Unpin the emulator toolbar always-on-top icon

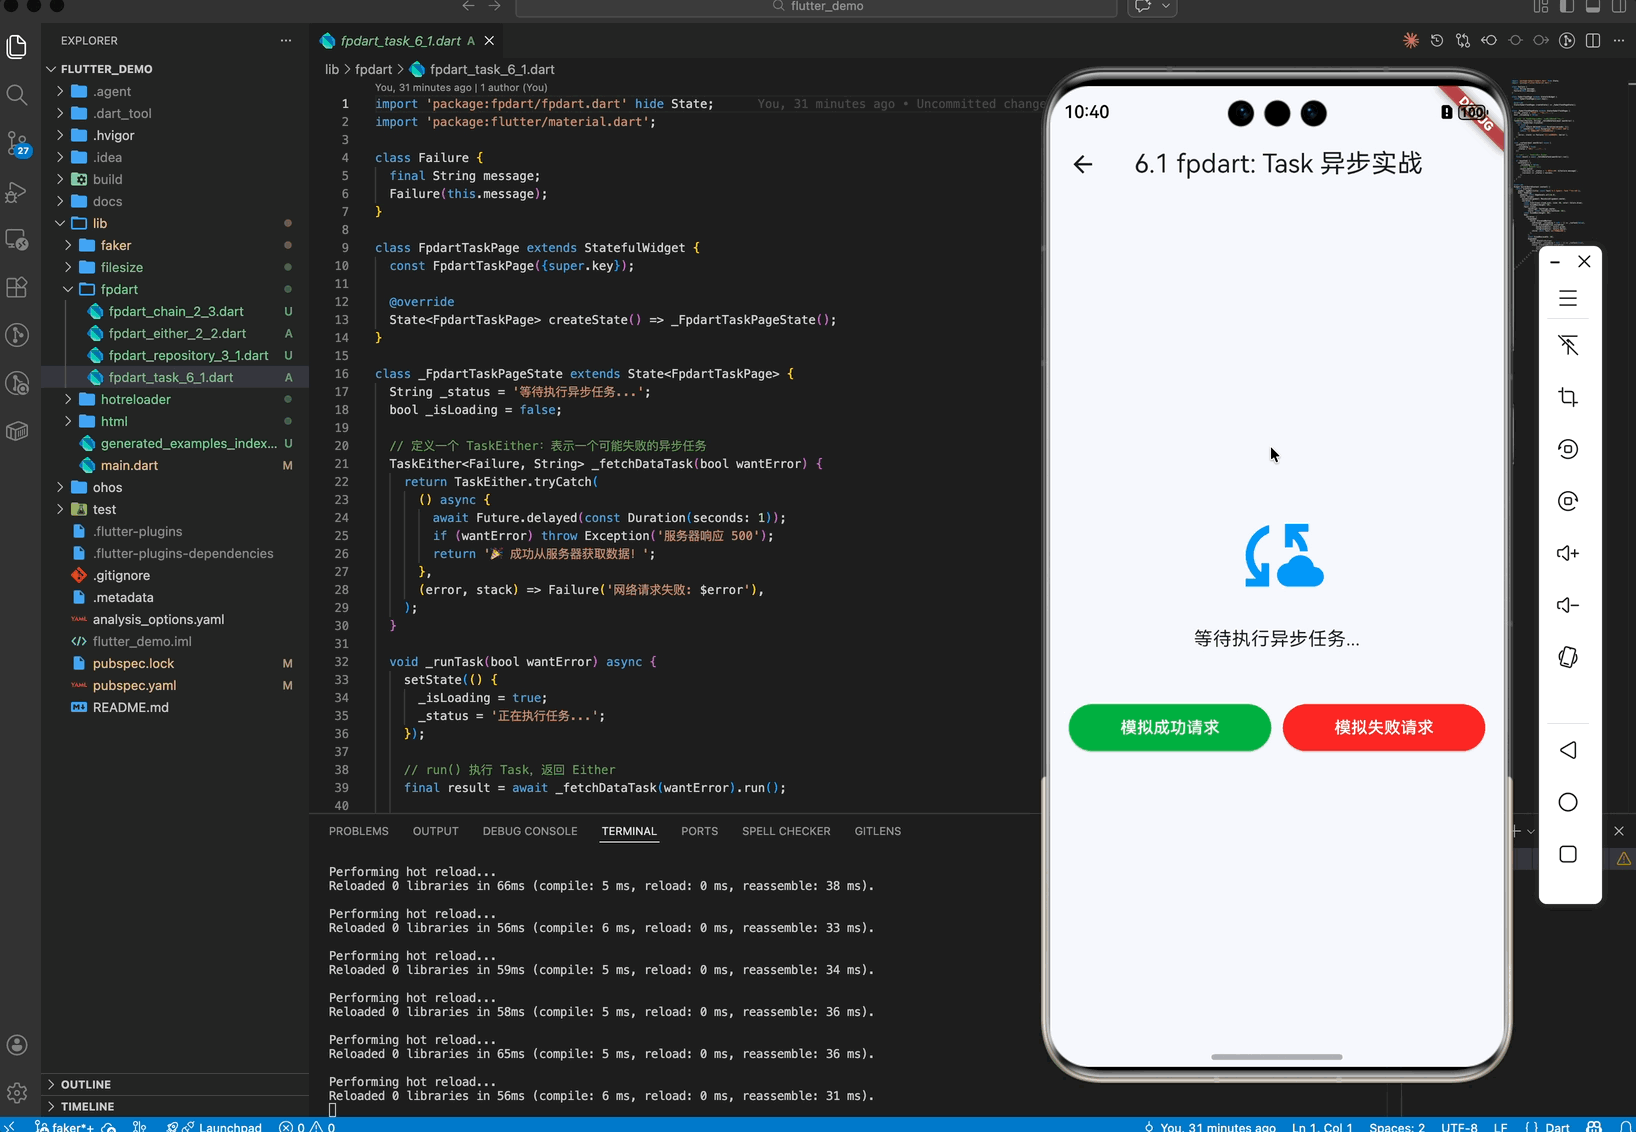(1568, 345)
